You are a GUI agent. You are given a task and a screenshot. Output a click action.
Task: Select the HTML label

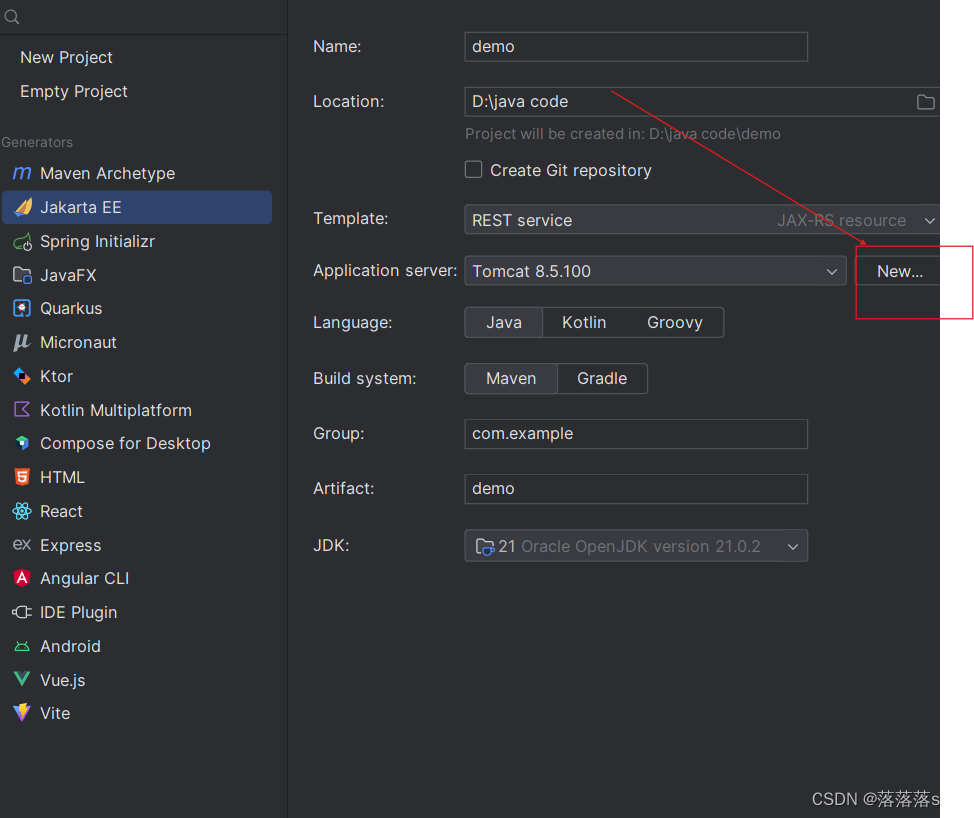click(62, 477)
